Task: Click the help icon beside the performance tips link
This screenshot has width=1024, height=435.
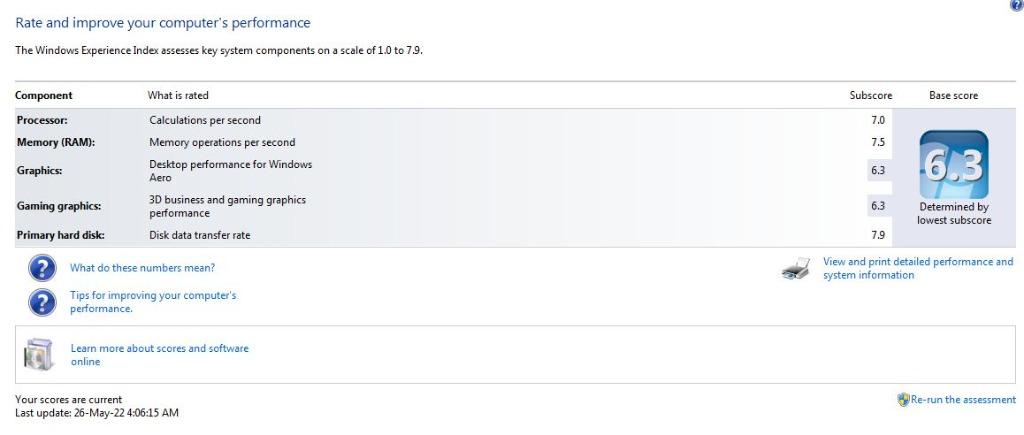Action: click(42, 302)
